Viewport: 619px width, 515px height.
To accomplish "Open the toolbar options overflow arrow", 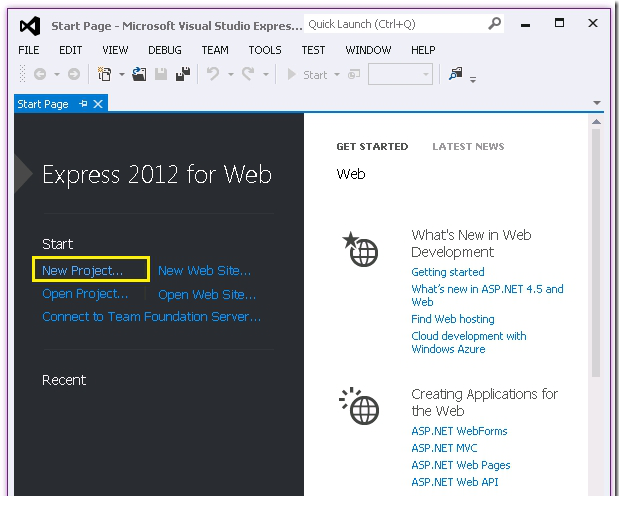I will coord(473,79).
